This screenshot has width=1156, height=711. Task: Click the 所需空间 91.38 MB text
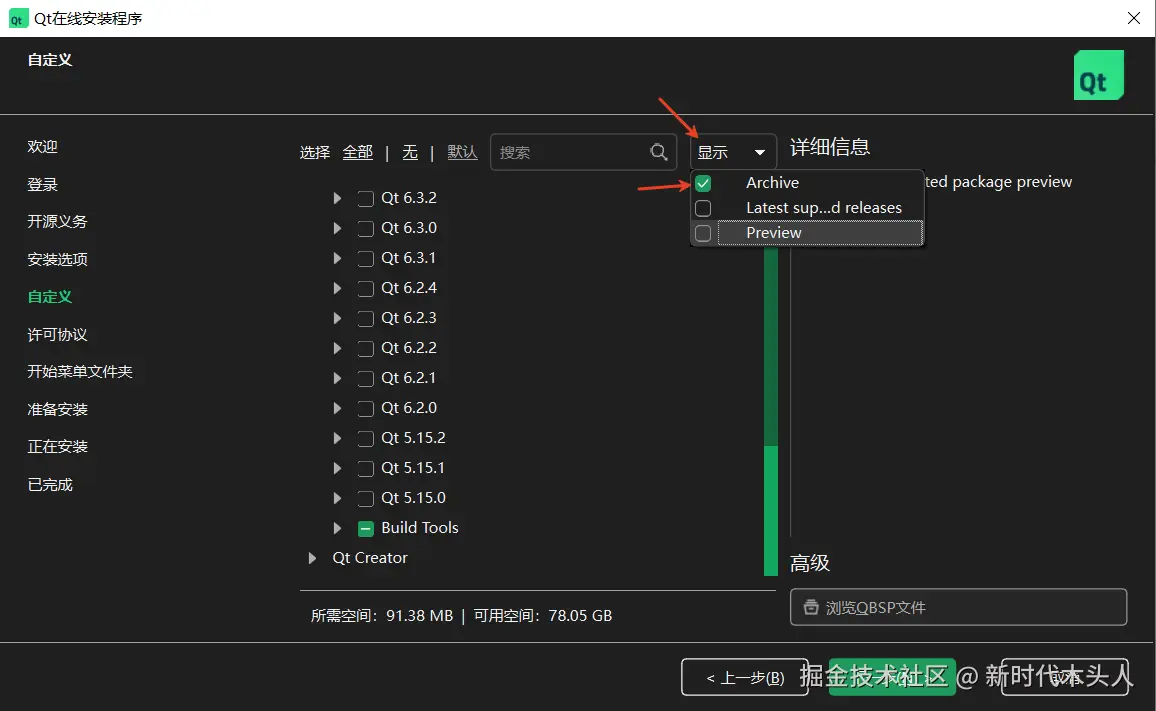click(382, 615)
